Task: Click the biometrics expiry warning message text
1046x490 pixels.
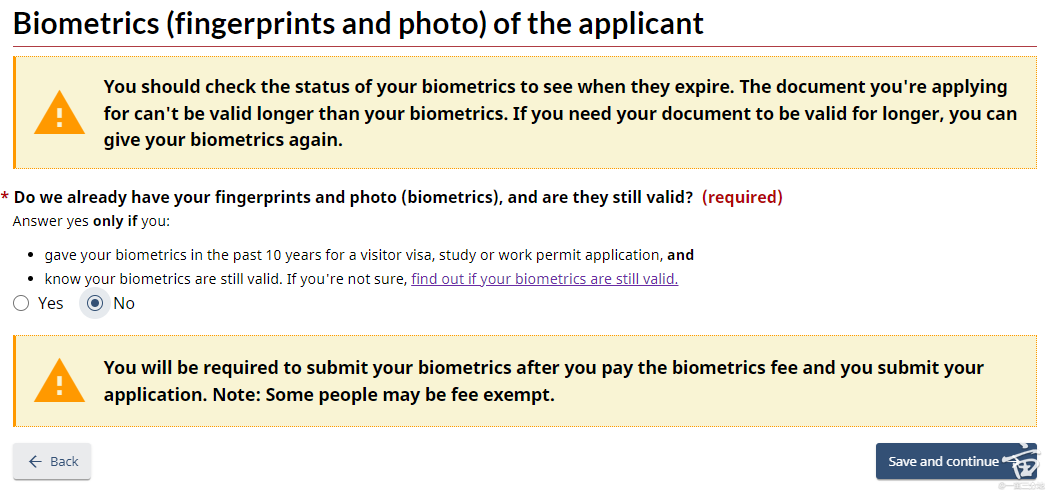Action: point(560,113)
